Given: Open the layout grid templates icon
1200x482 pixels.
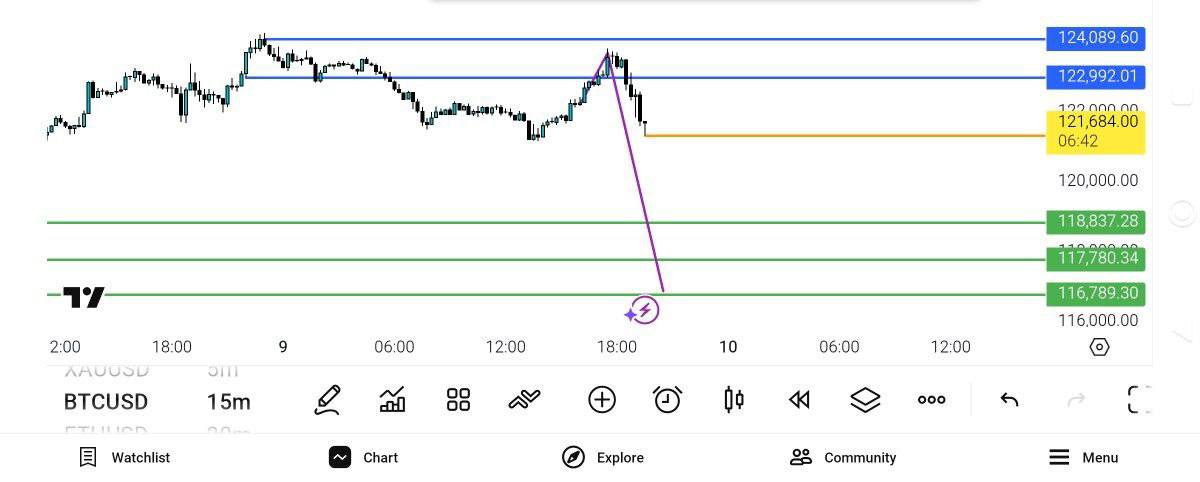Looking at the screenshot, I should [458, 400].
